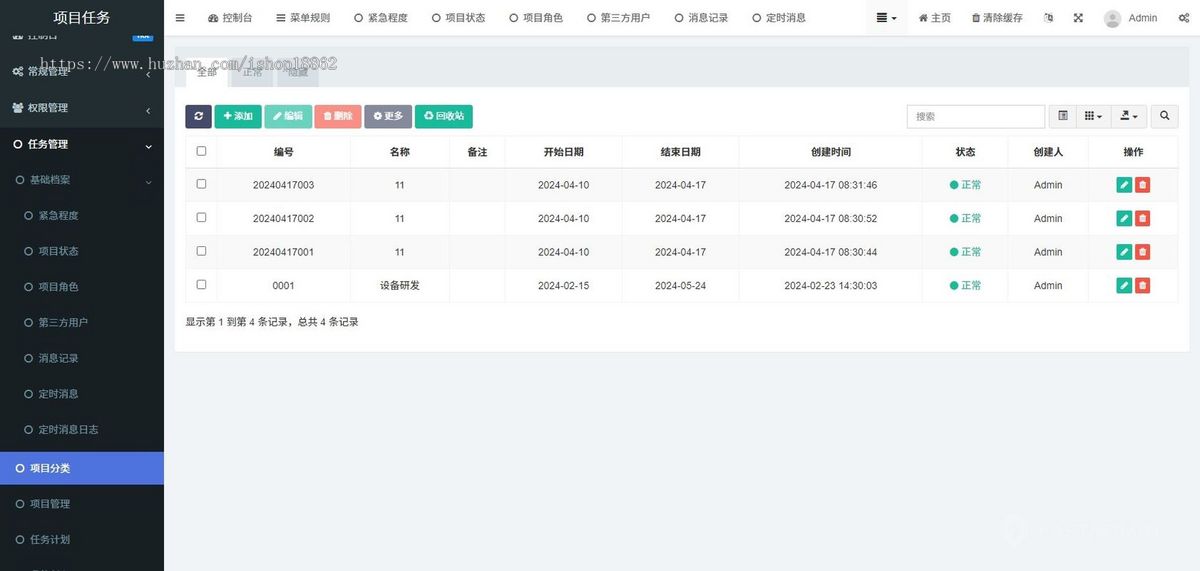Open the tab list dropdown in top bar

pyautogui.click(x=886, y=18)
